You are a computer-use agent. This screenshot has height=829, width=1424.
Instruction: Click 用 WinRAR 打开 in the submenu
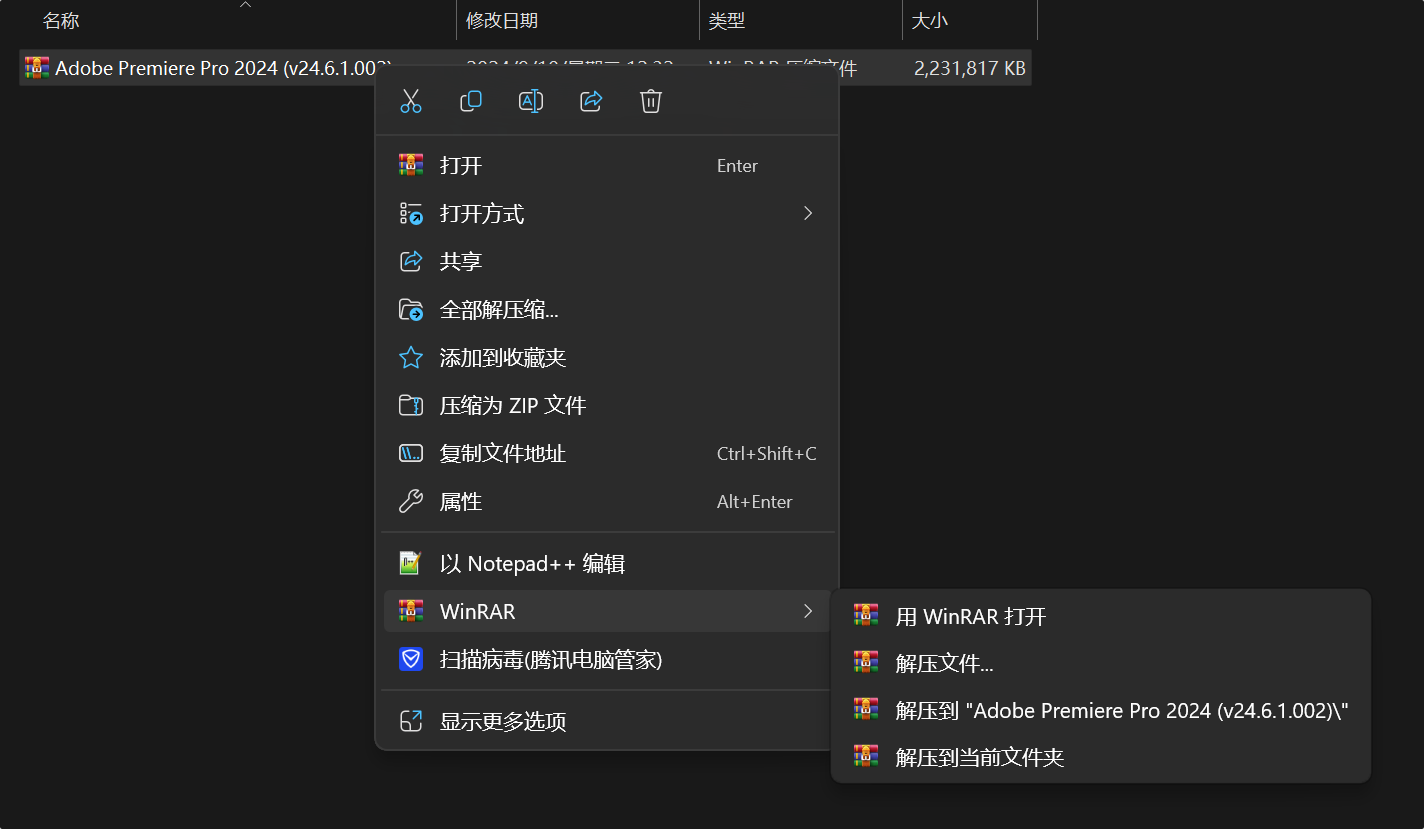pos(970,617)
